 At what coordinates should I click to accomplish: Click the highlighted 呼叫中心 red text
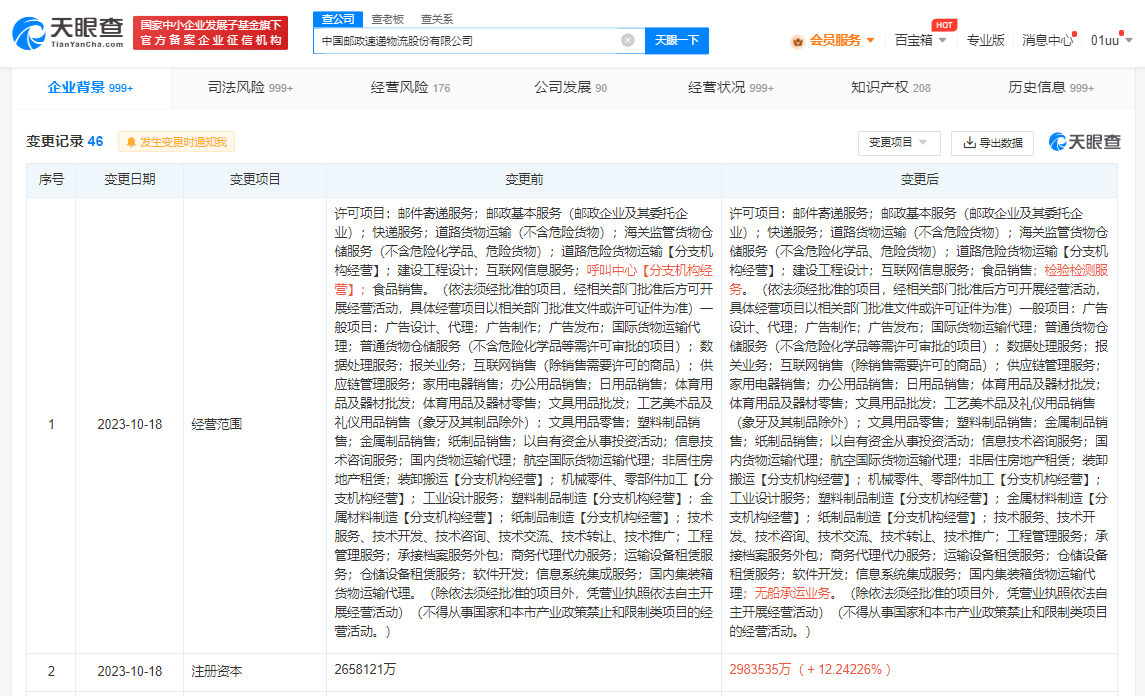[x=612, y=270]
